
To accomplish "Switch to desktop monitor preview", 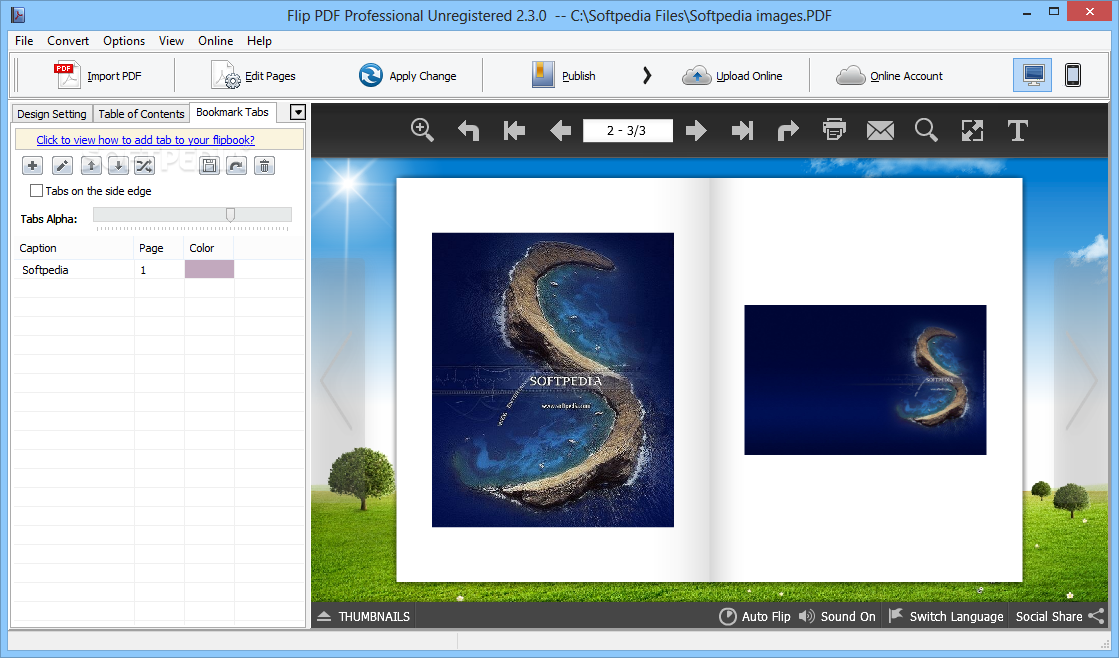I will coord(1033,75).
